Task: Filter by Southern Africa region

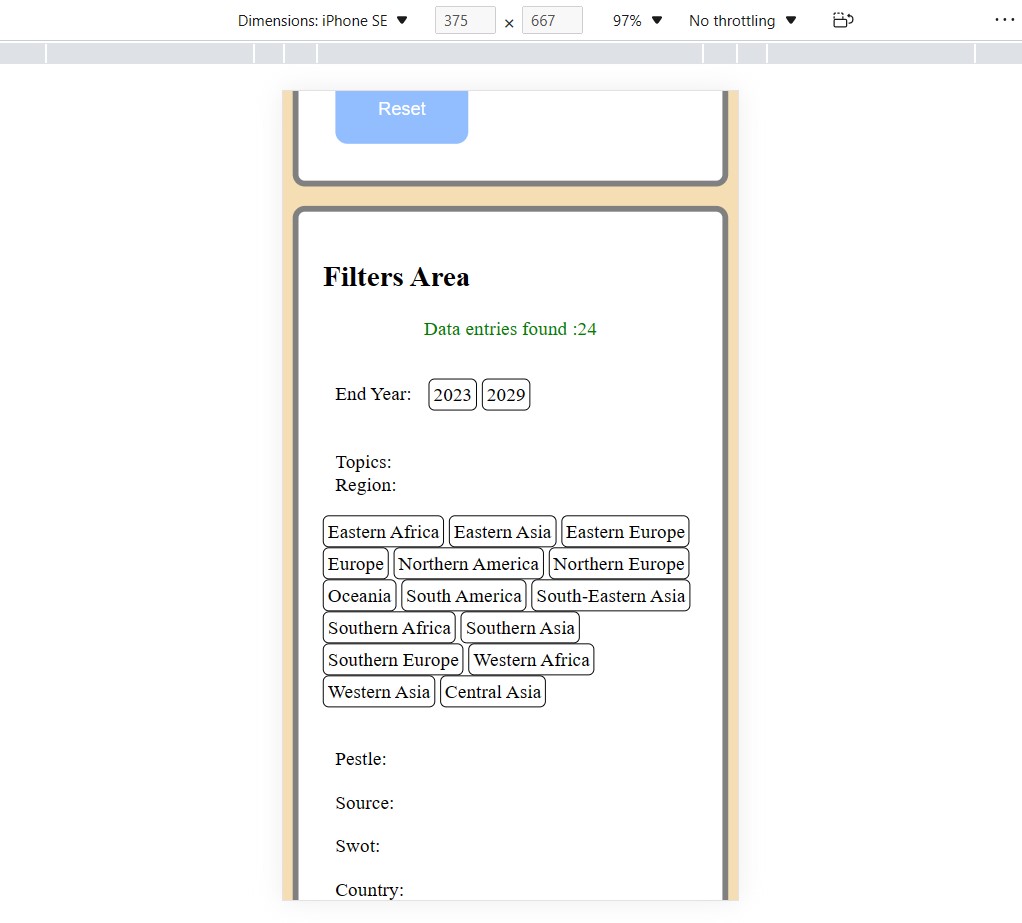Action: [x=389, y=627]
